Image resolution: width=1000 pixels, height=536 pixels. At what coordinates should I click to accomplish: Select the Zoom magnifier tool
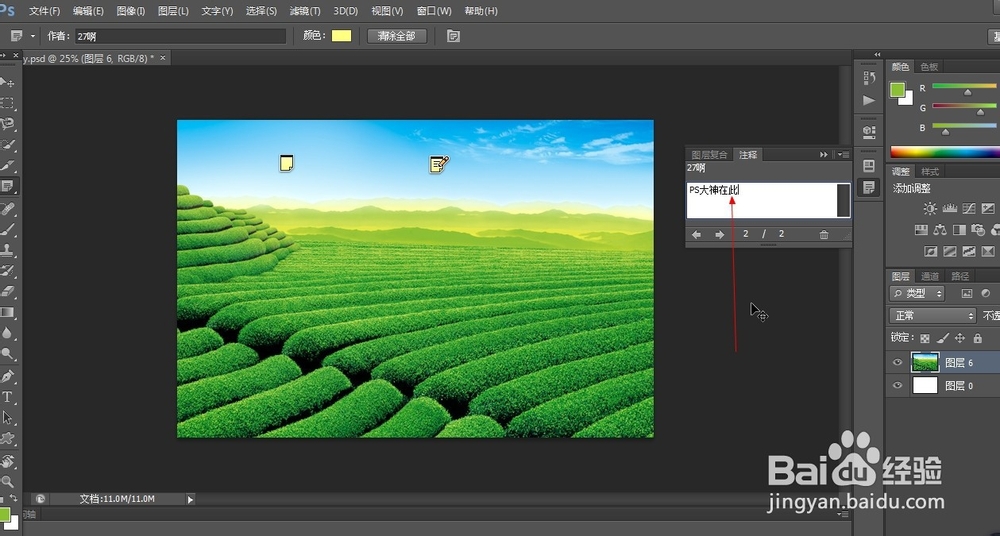click(x=7, y=481)
